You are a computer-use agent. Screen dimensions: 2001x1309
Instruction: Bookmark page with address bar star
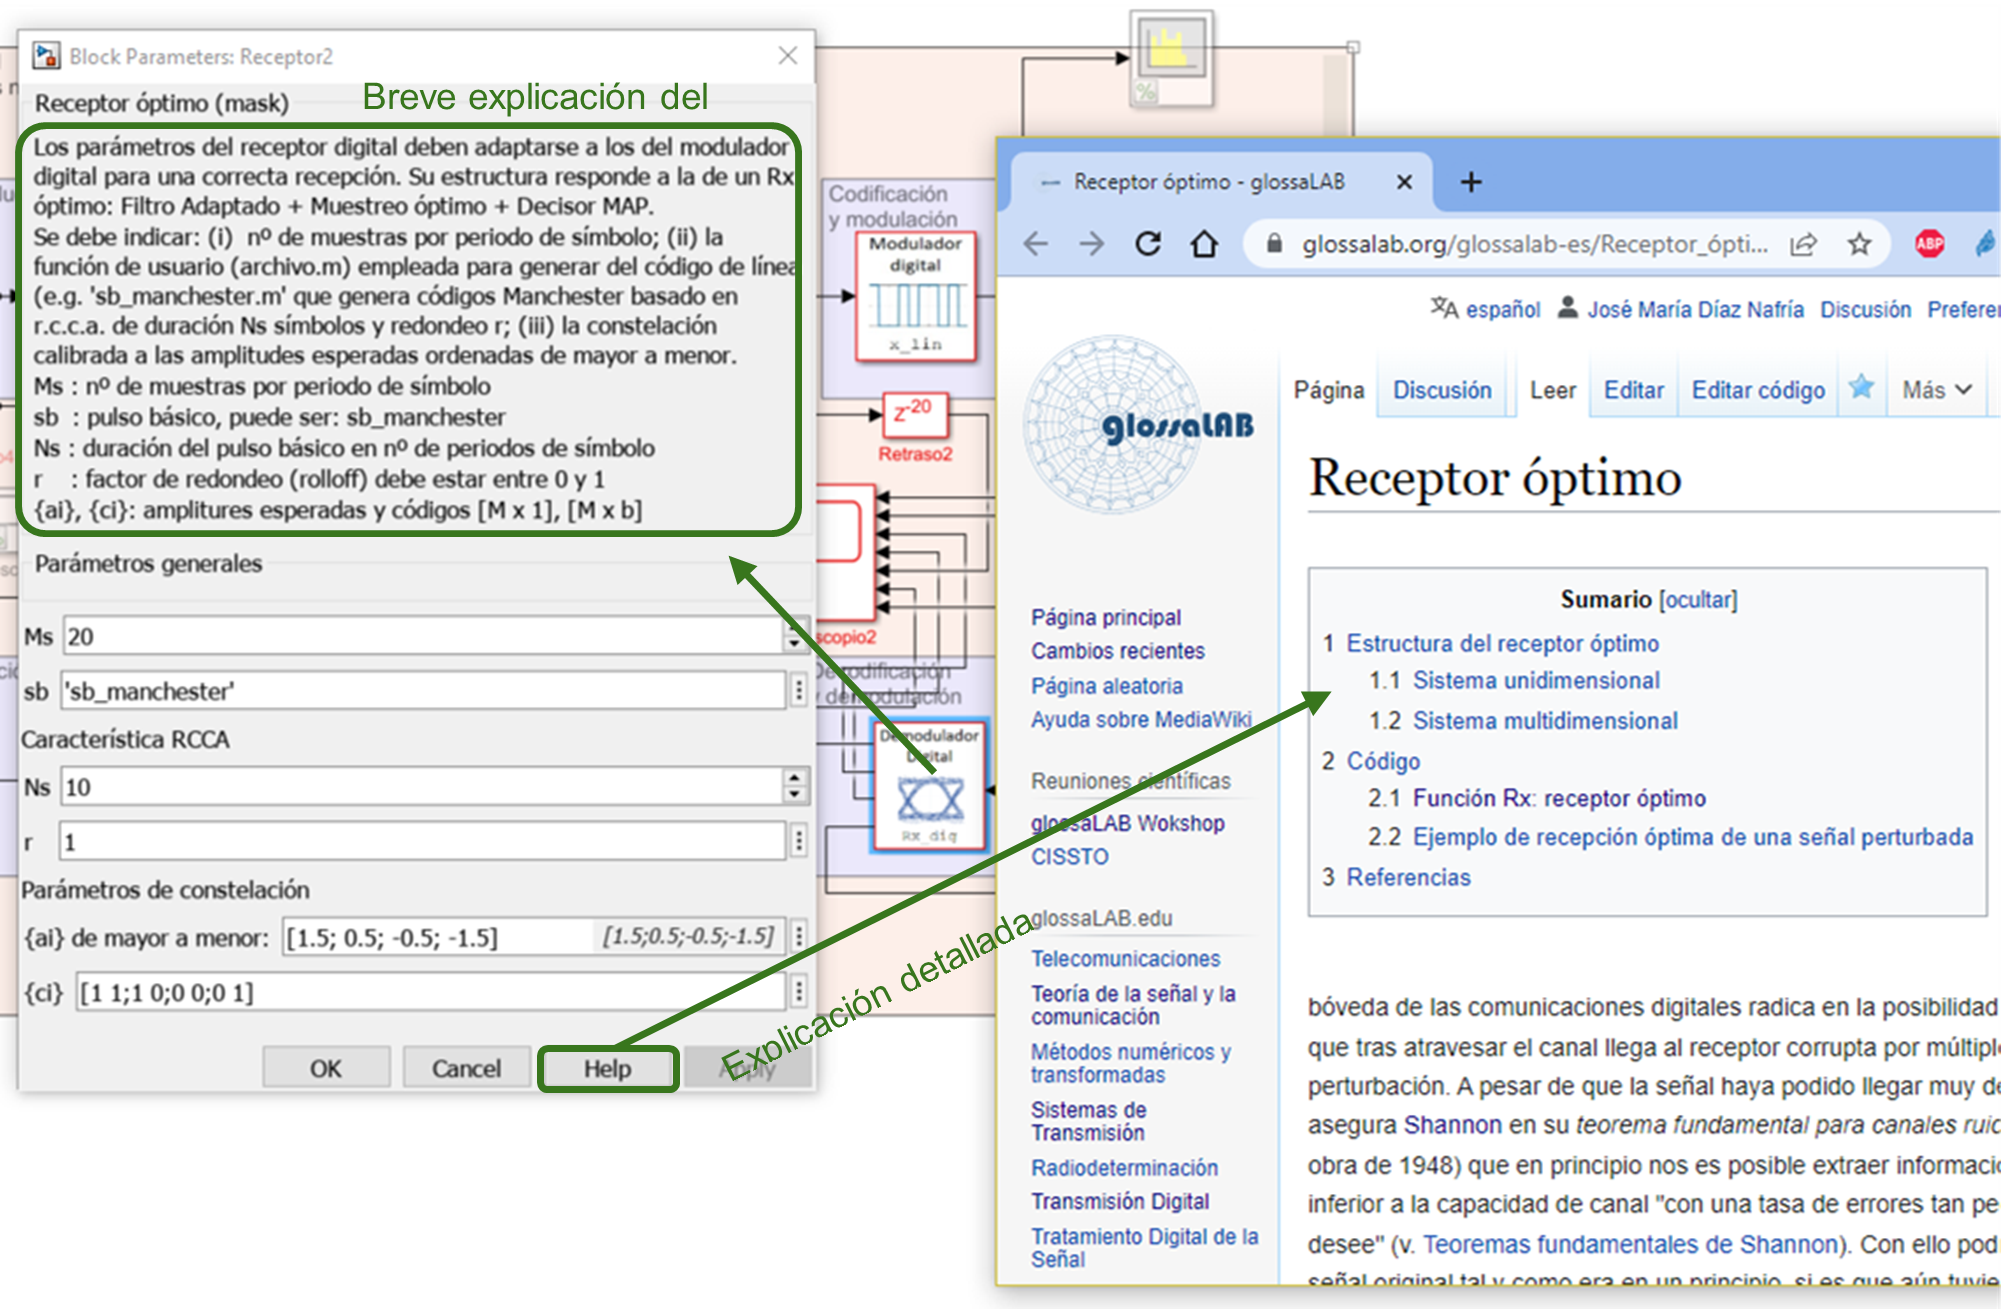[x=1859, y=244]
